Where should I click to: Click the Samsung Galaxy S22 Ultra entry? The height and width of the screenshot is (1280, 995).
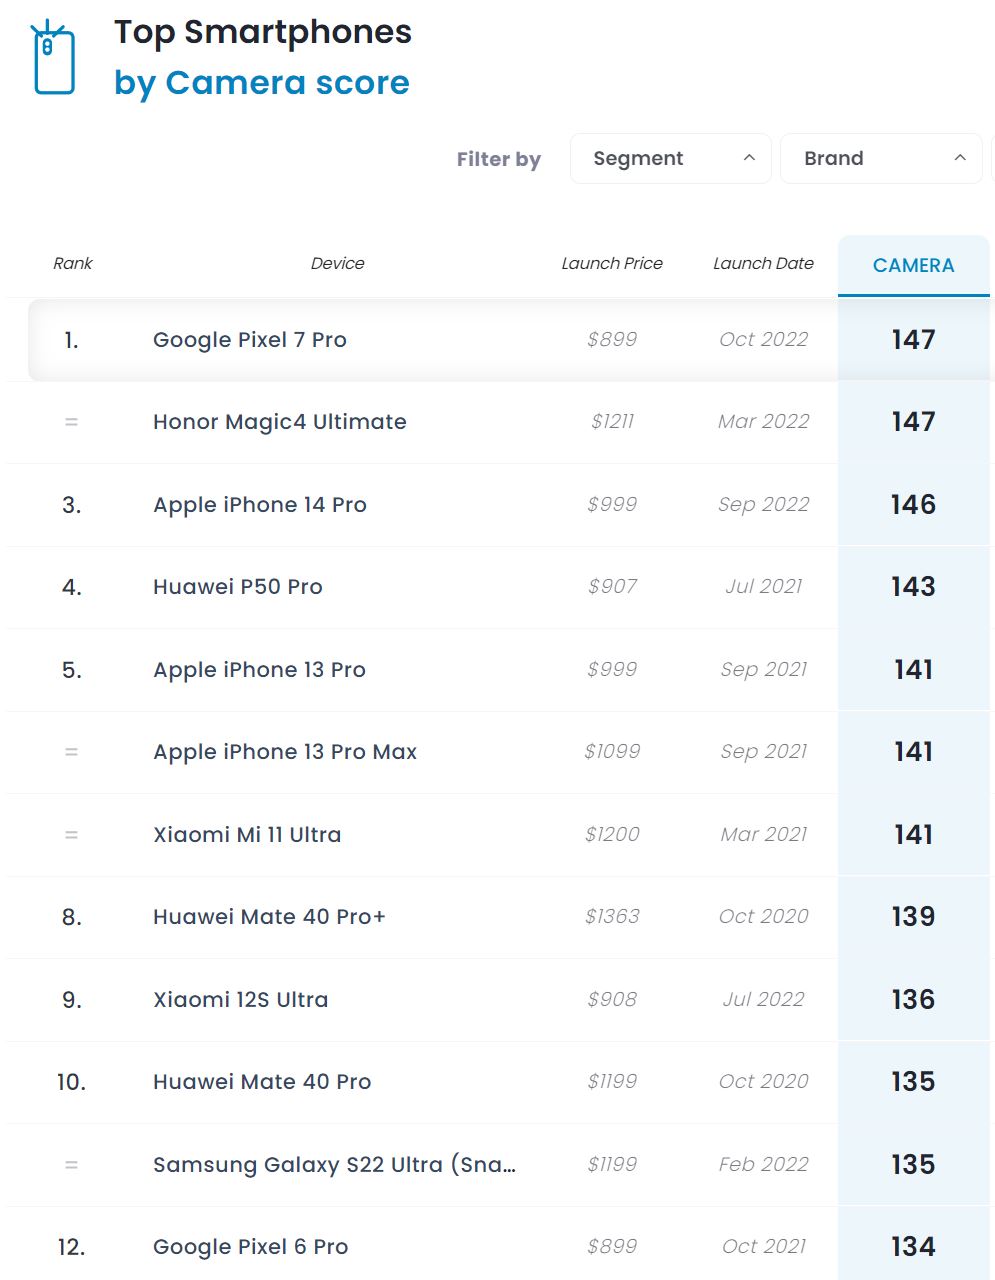coord(334,1165)
